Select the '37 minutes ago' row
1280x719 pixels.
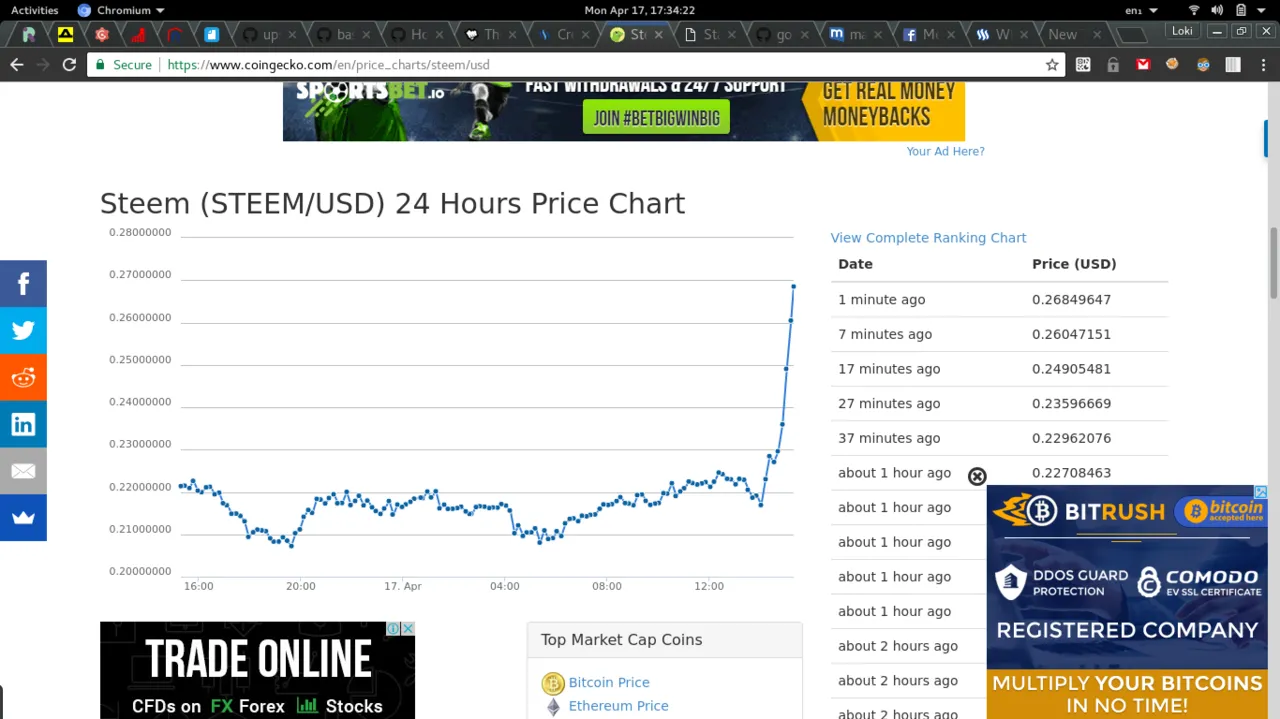pos(999,438)
